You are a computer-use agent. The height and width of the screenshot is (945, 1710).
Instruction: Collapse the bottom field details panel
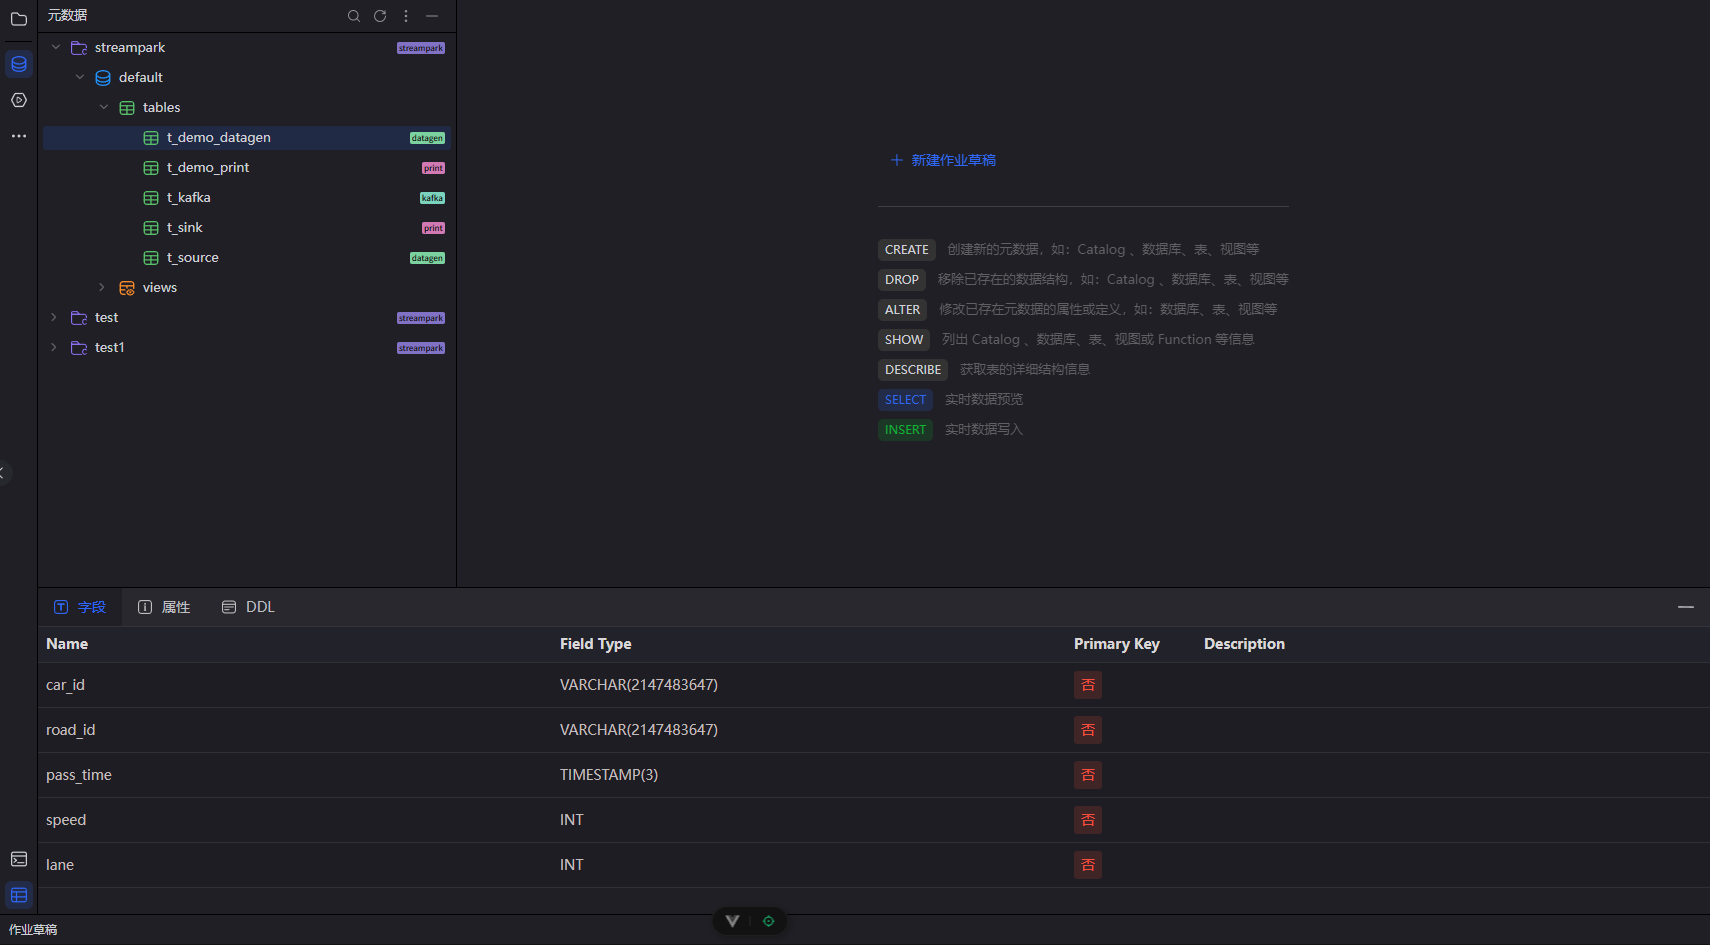tap(1685, 607)
